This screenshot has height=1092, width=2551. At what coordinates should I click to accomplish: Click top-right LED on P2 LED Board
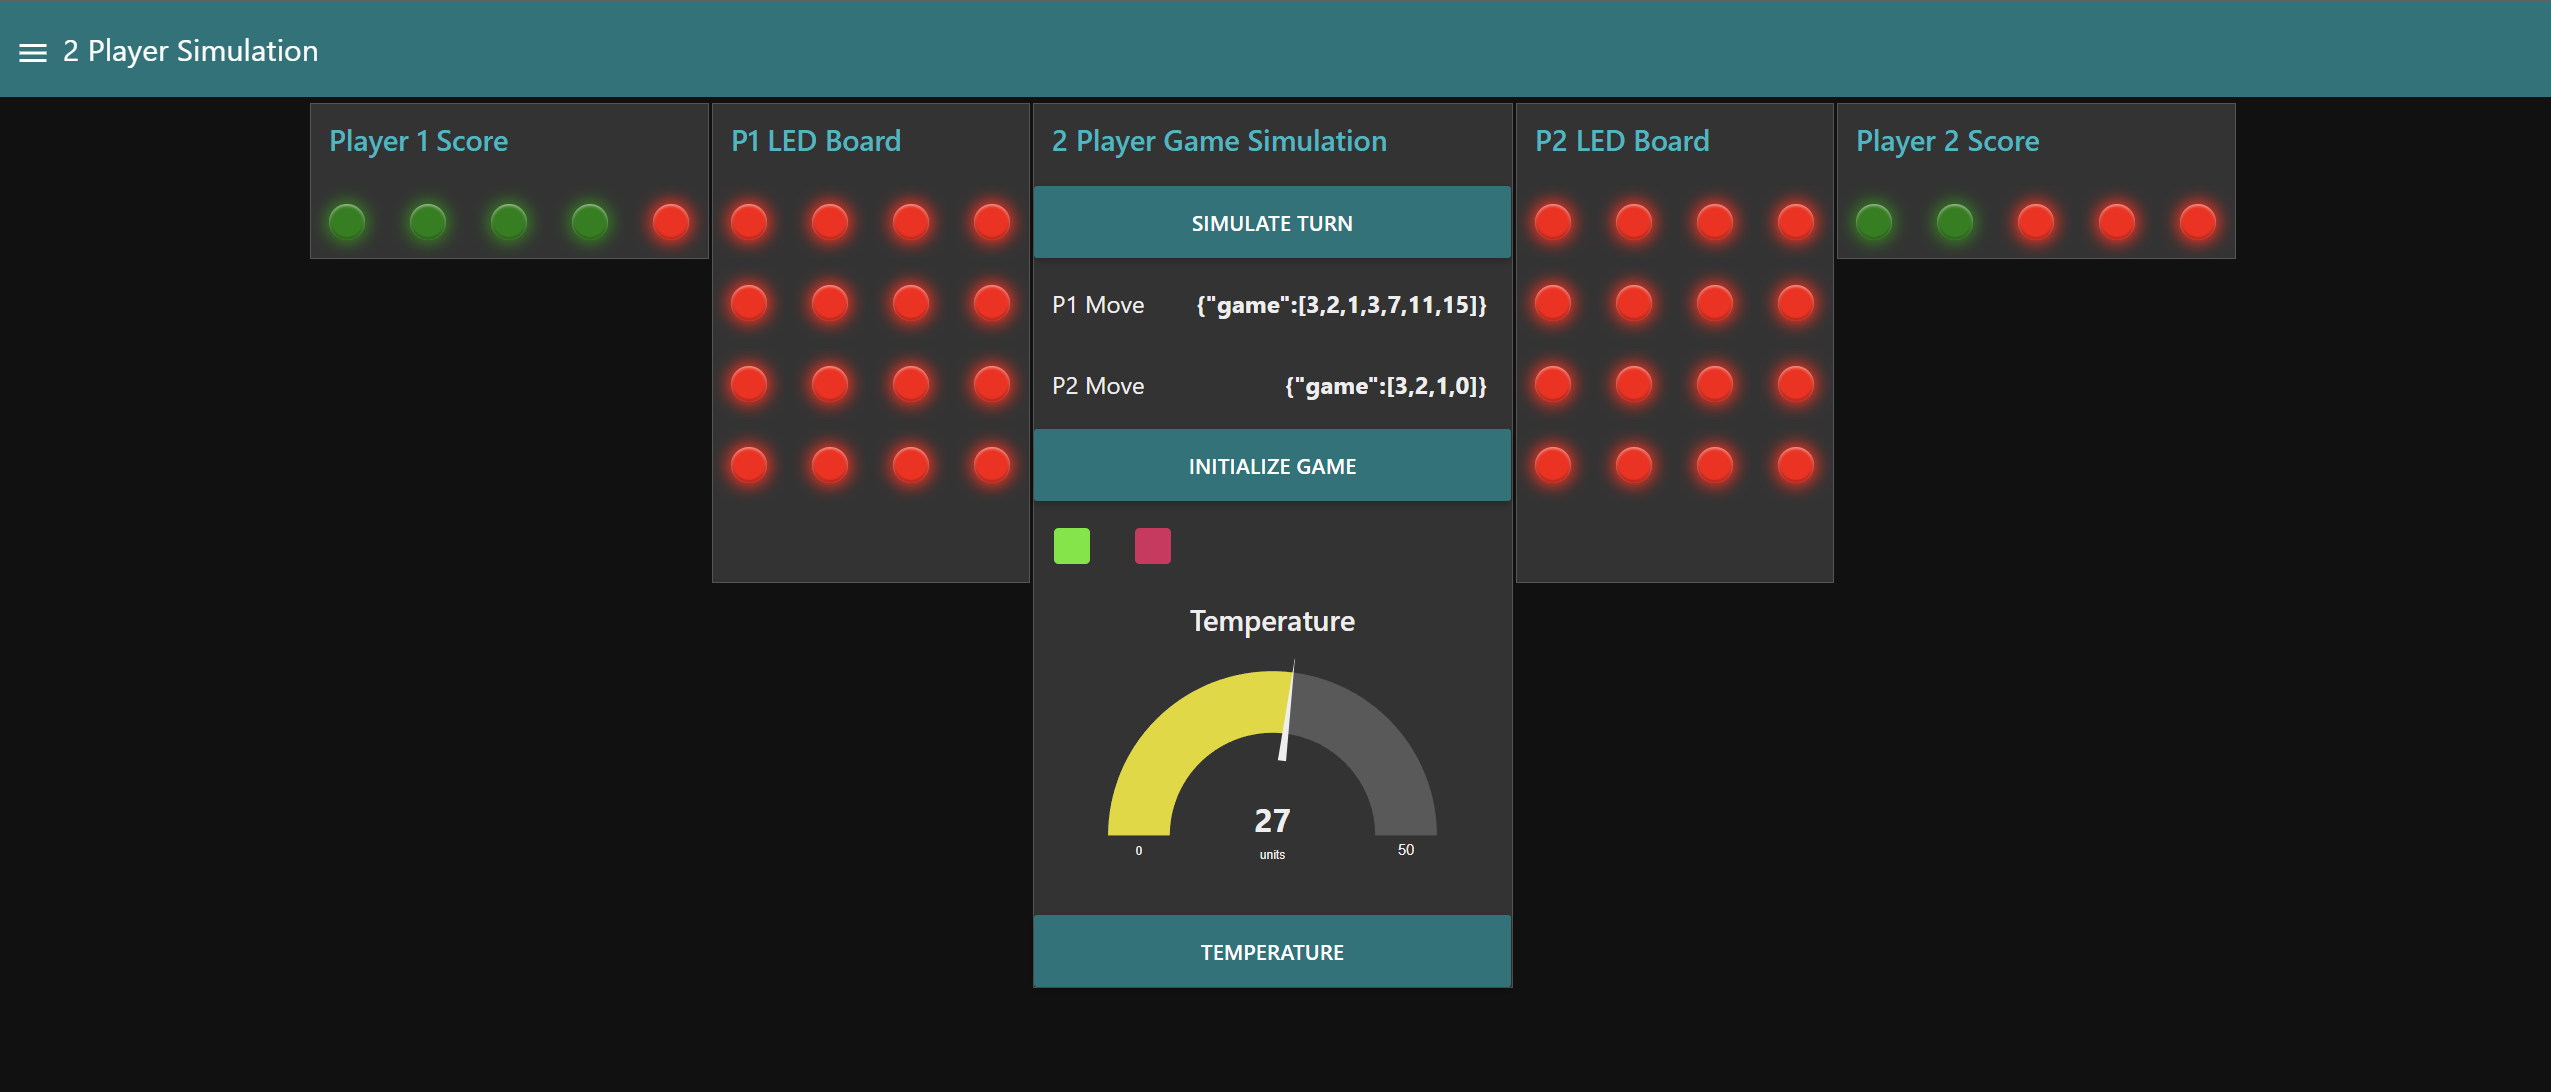1795,221
